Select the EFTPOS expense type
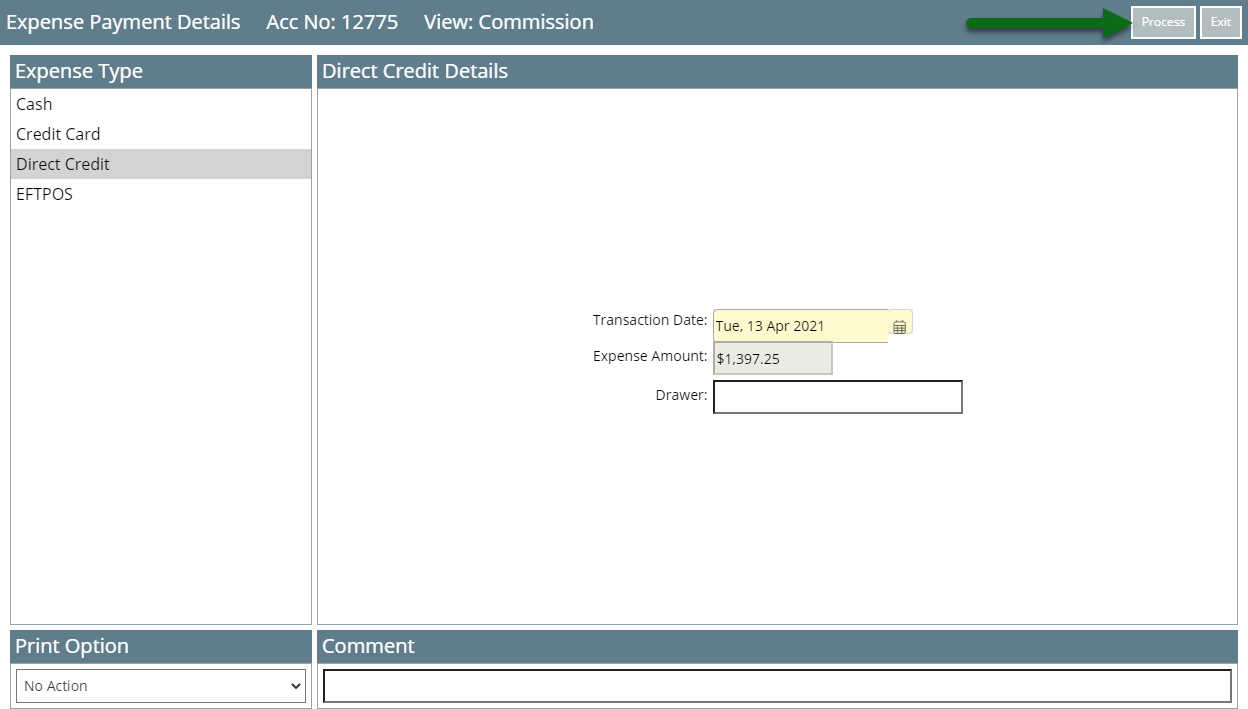The height and width of the screenshot is (709, 1248). pyautogui.click(x=161, y=194)
